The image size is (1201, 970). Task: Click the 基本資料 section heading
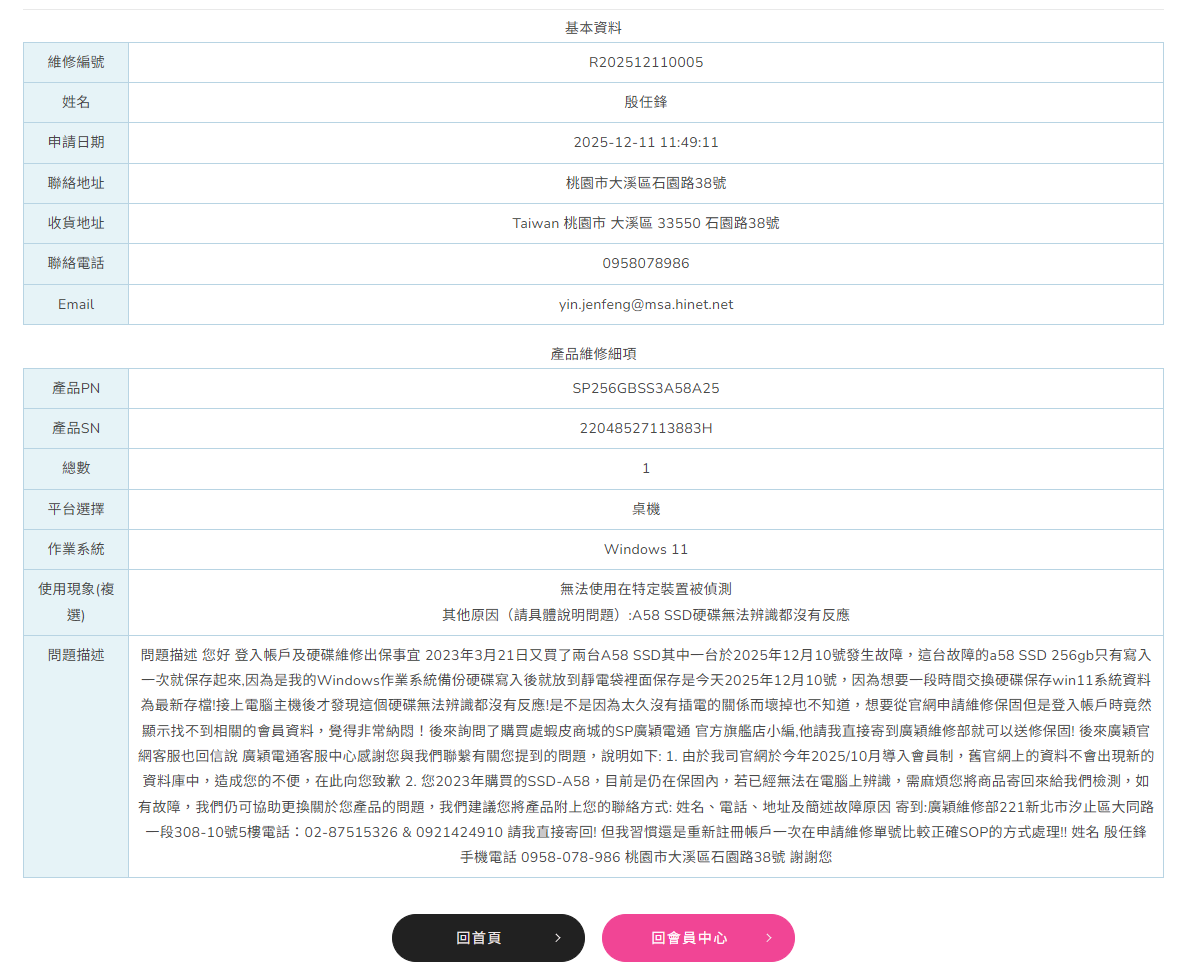coord(593,28)
